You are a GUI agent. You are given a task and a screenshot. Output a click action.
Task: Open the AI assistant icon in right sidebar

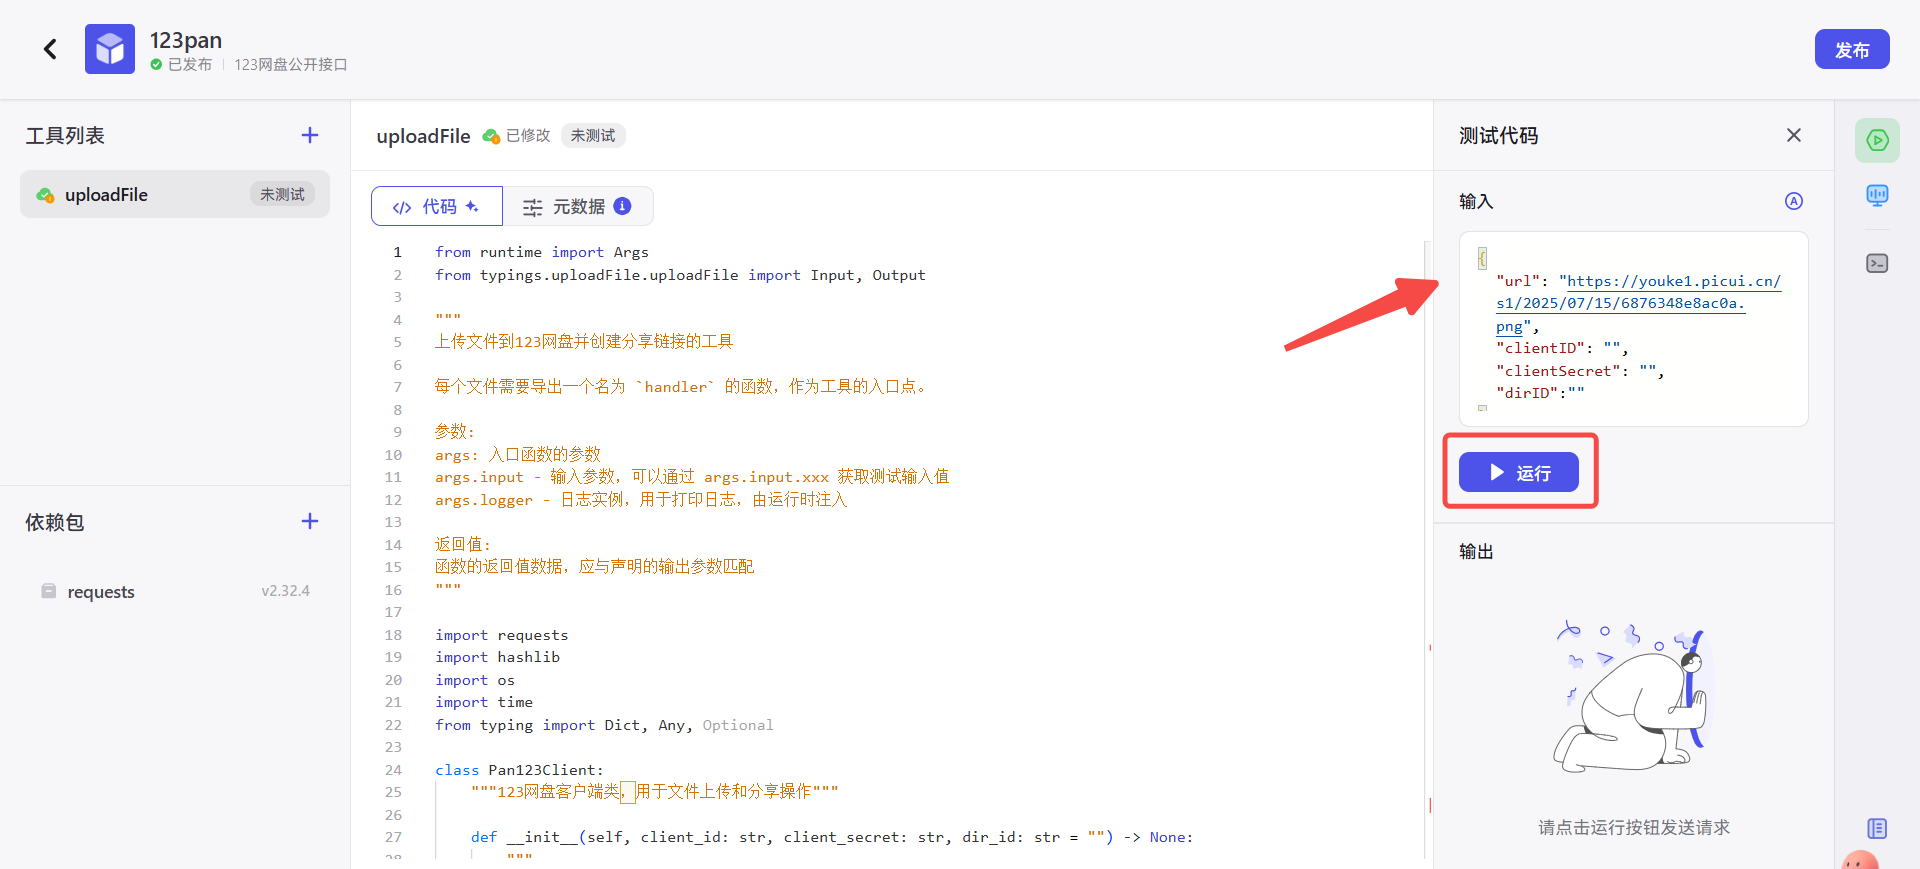pyautogui.click(x=1877, y=195)
